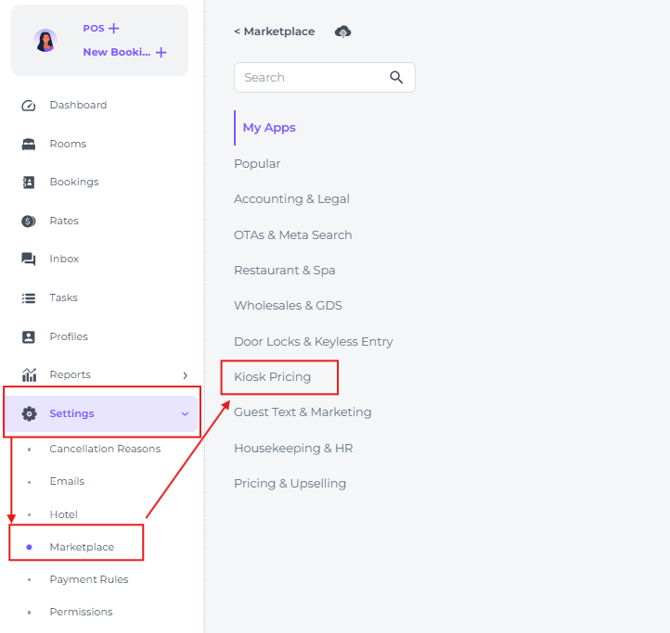The image size is (670, 633).
Task: Click the search magnifier icon
Action: coord(397,77)
